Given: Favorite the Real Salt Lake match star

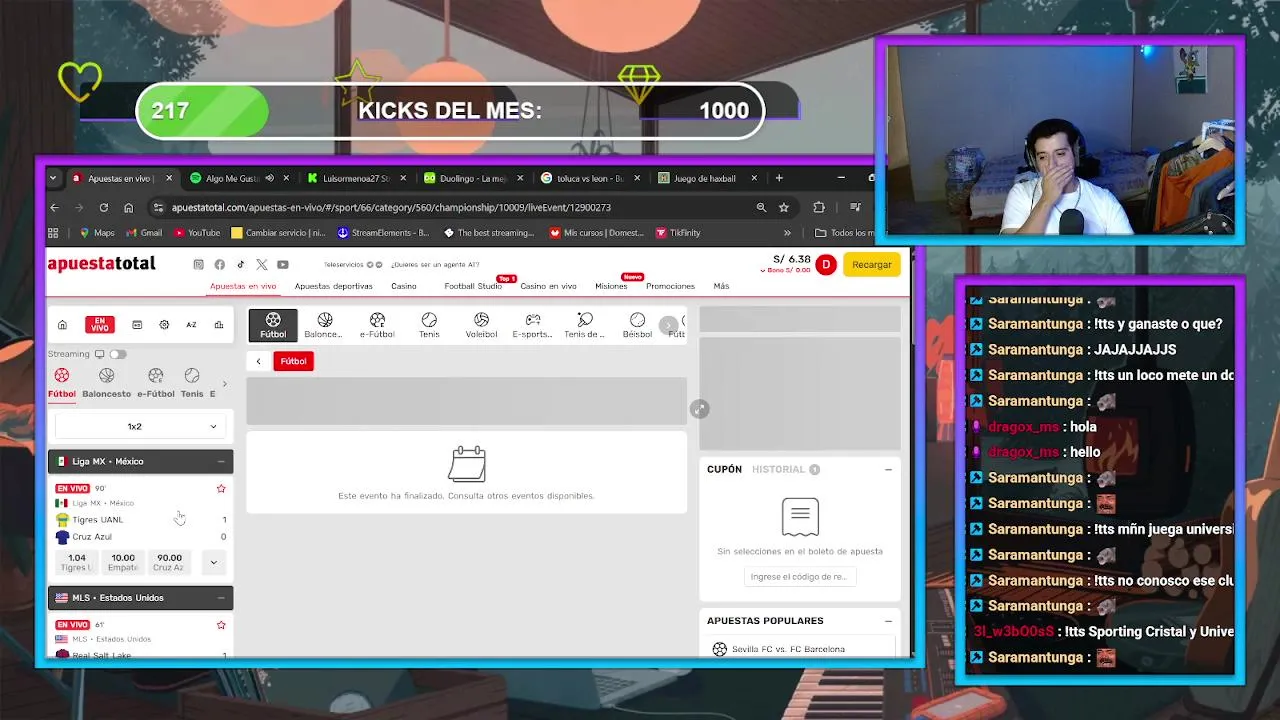Looking at the screenshot, I should [221, 625].
